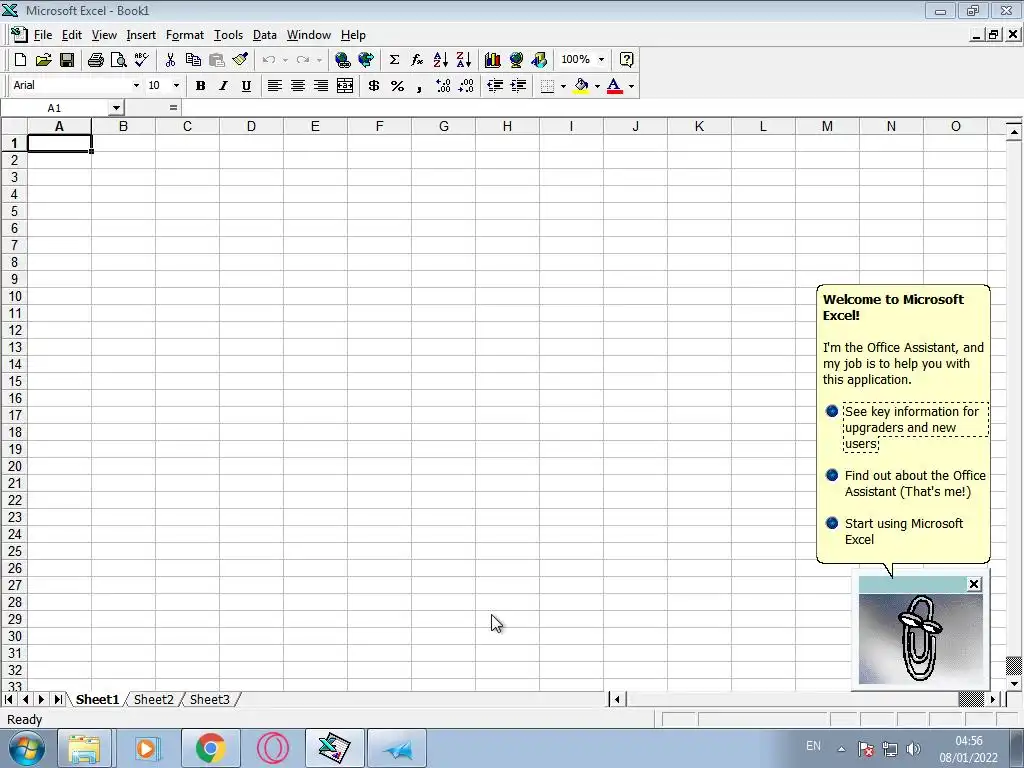Open Google Chrome from the taskbar
Image resolution: width=1024 pixels, height=768 pixels.
(x=210, y=748)
